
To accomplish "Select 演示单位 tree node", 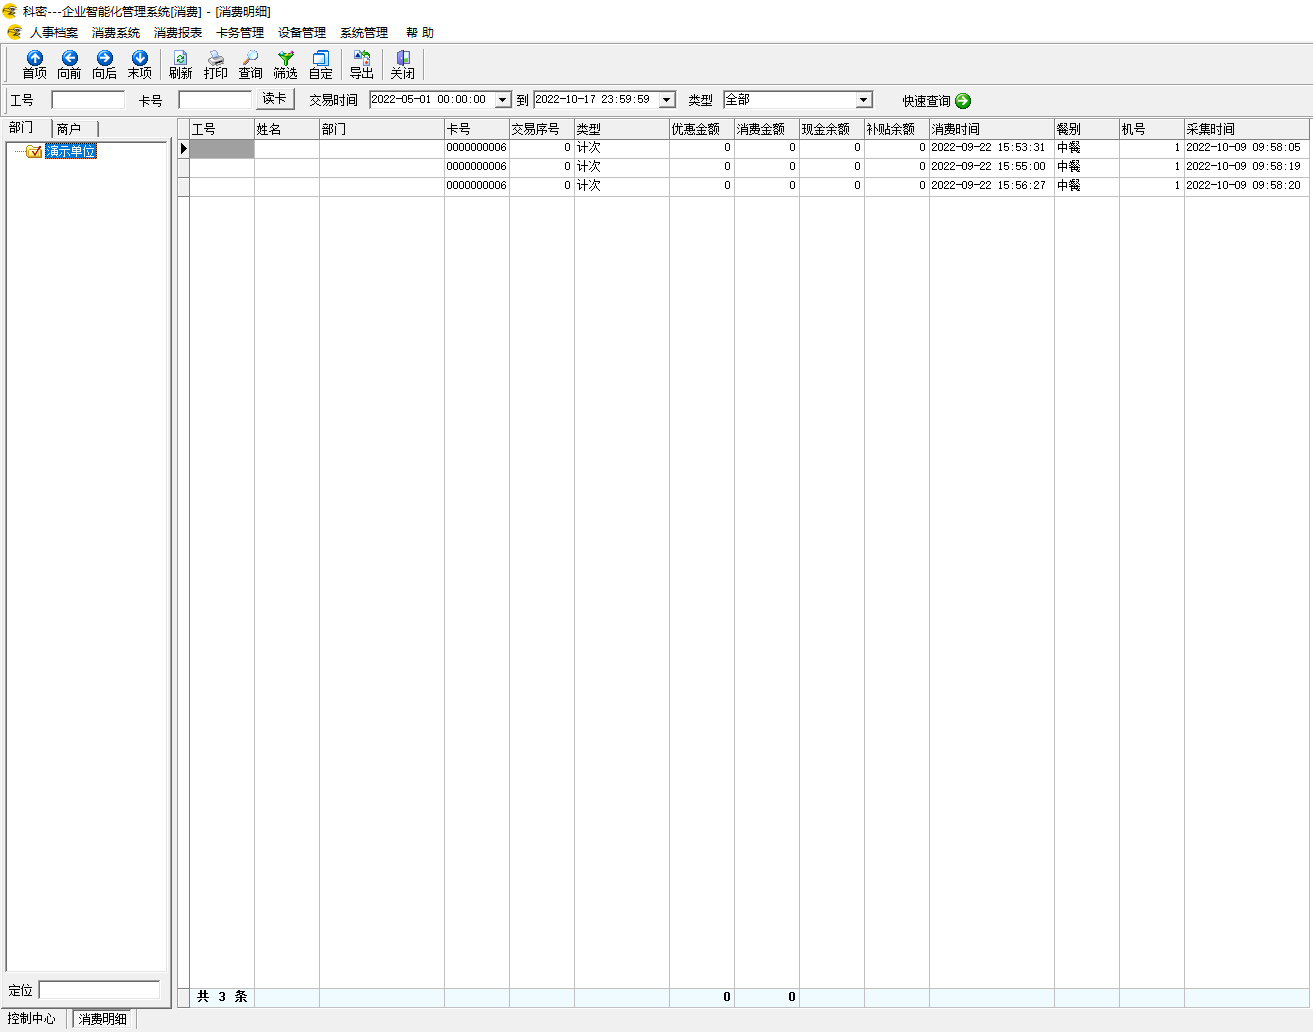I will click(71, 151).
